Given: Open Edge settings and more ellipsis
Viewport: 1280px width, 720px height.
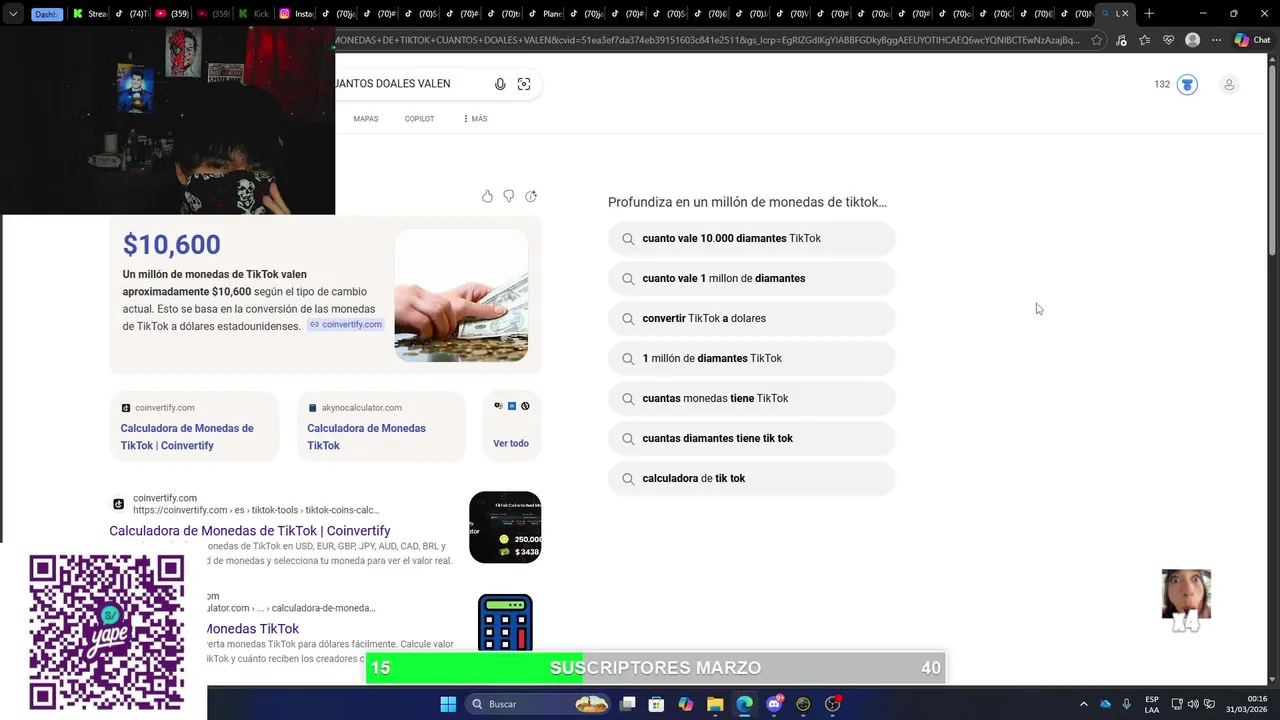Looking at the screenshot, I should click(1216, 40).
